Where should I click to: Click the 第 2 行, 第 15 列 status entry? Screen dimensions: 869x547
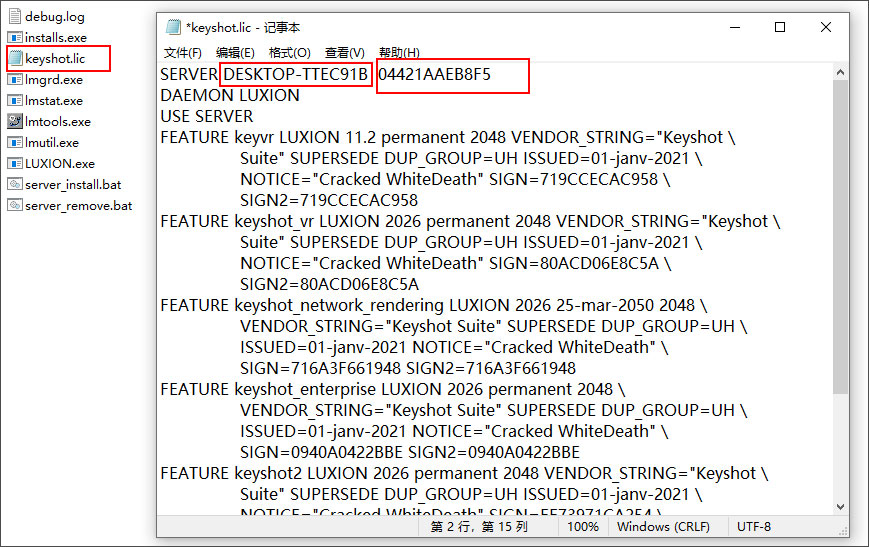[x=479, y=526]
